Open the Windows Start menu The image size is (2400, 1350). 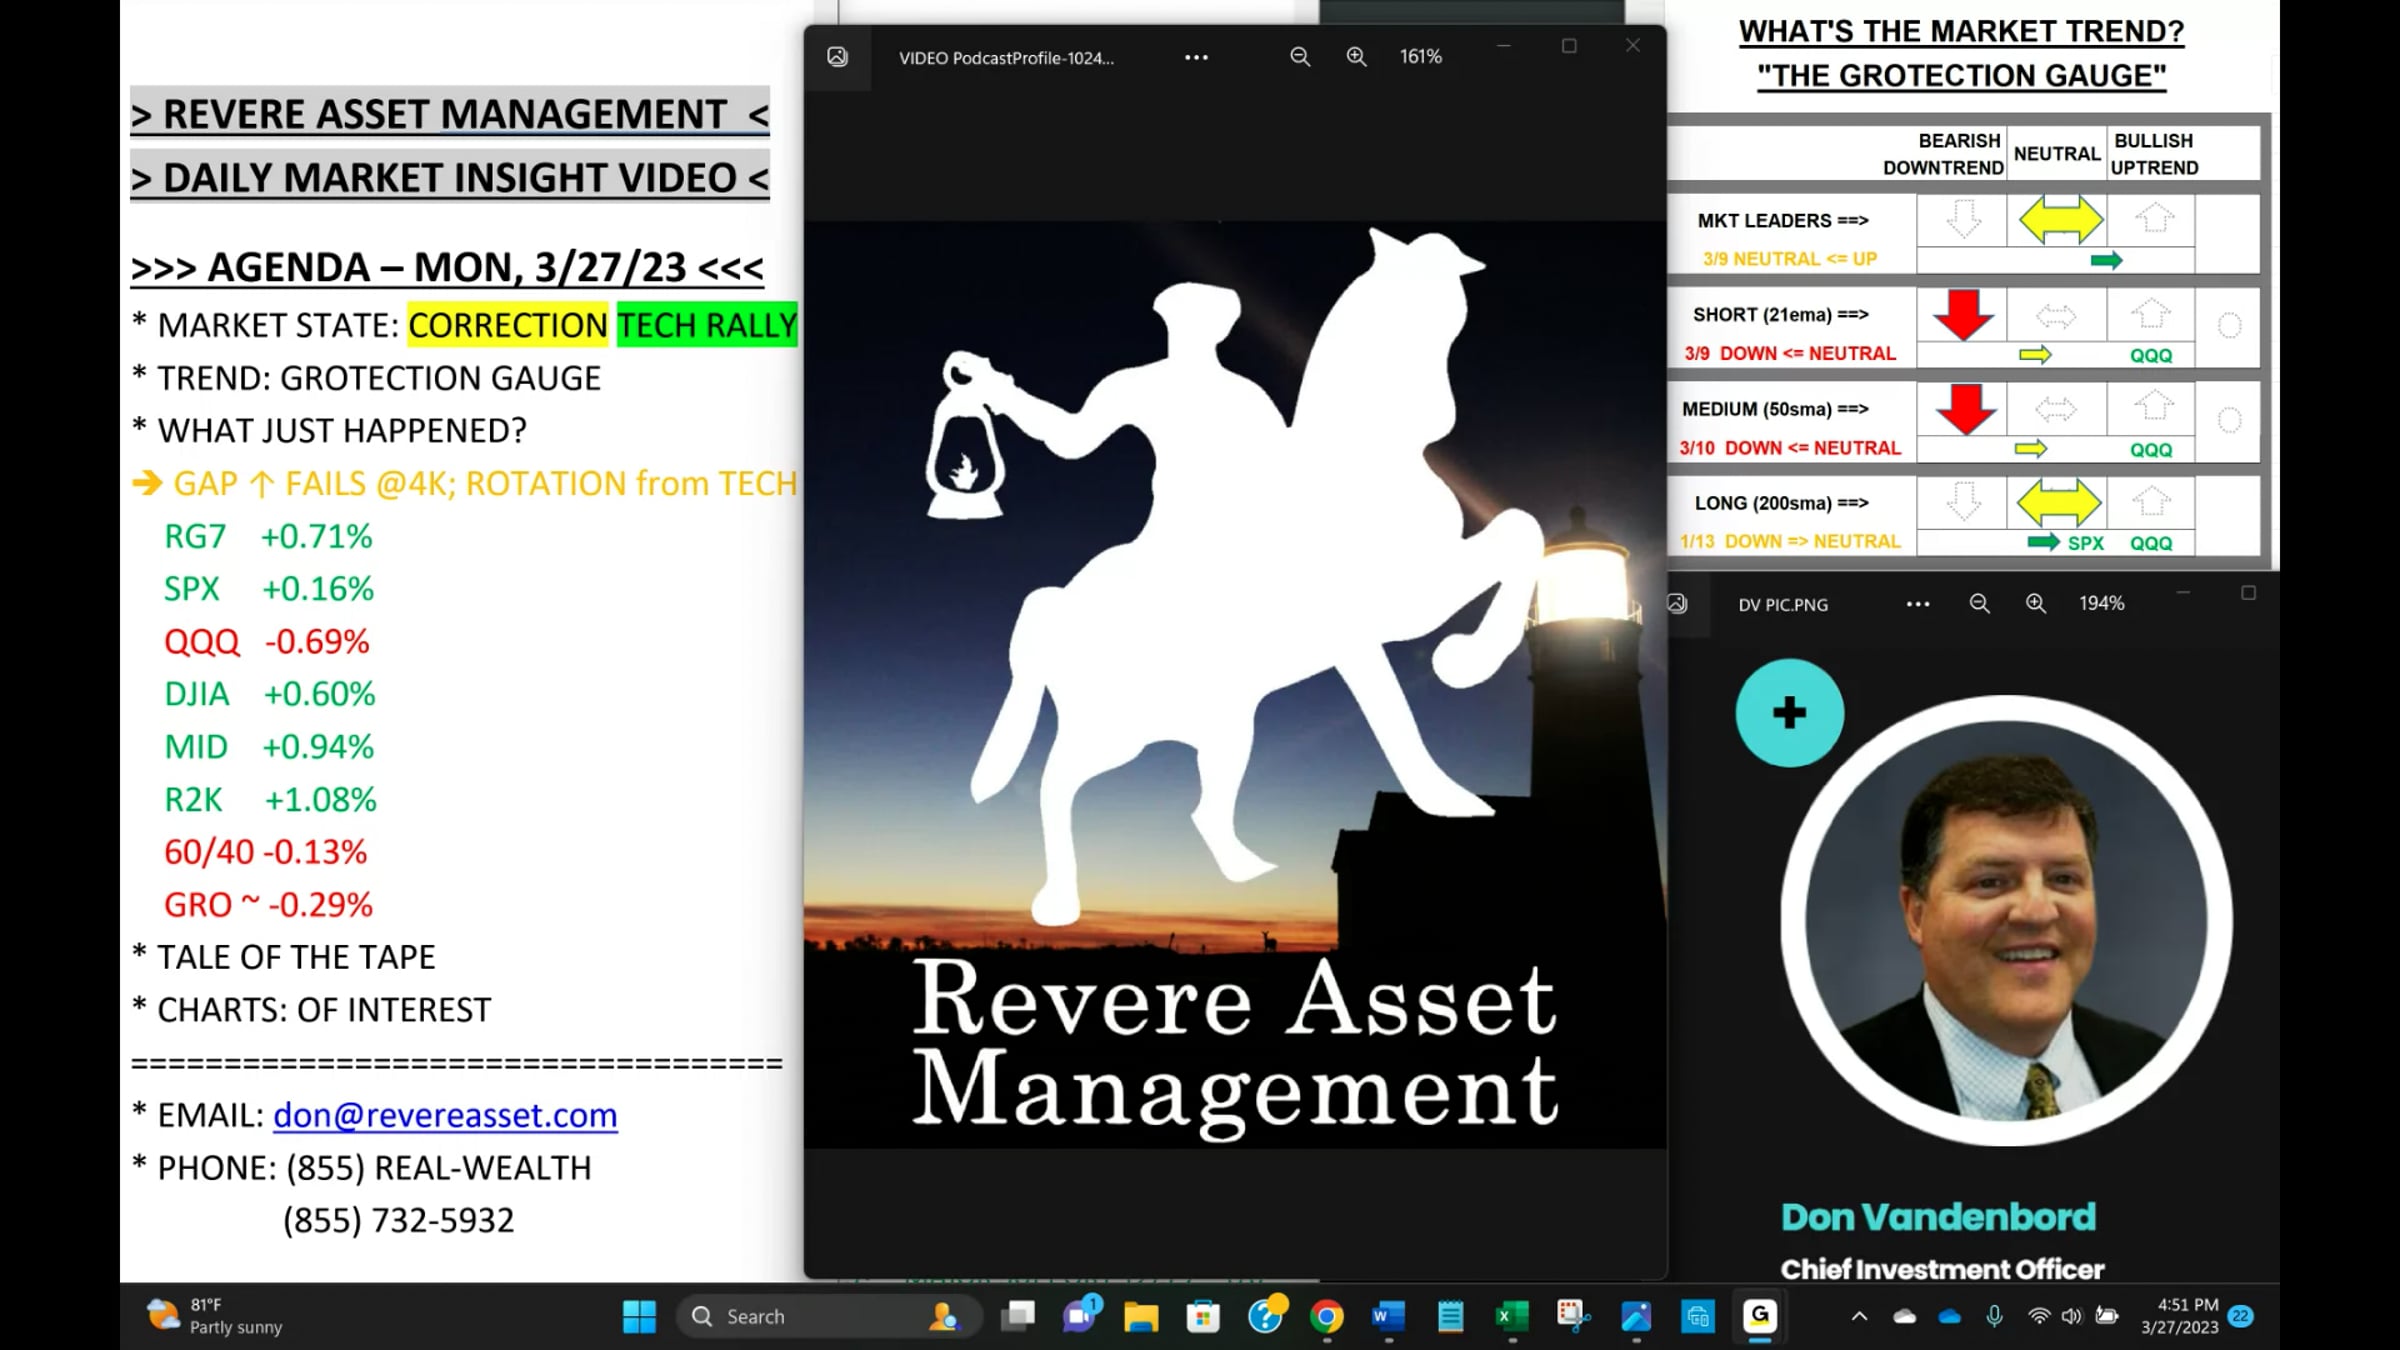point(639,1316)
